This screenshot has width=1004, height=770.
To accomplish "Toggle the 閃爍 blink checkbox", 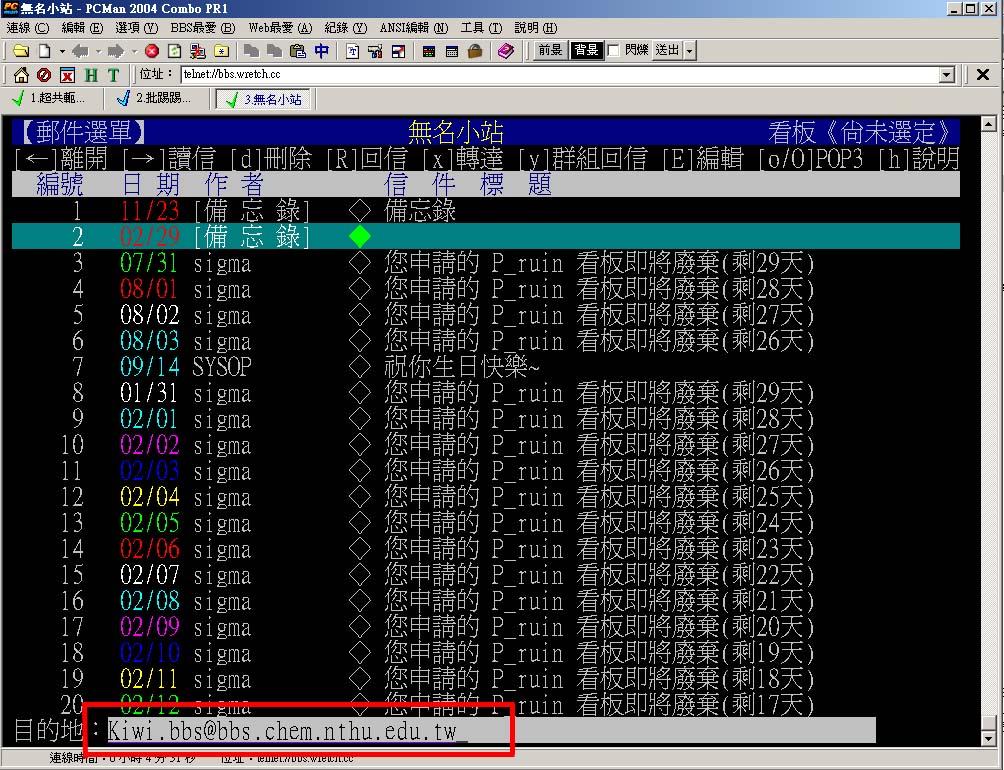I will tap(614, 50).
